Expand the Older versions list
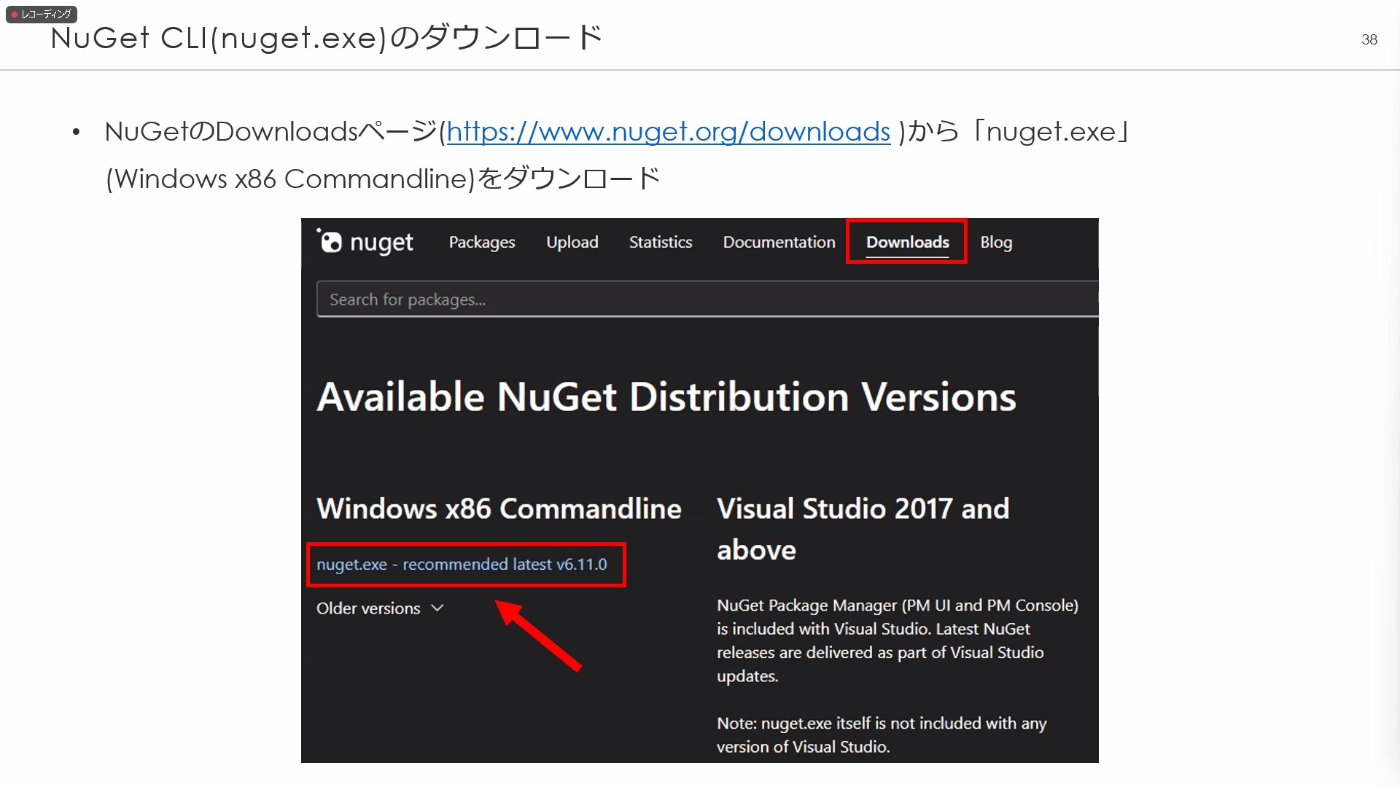 [380, 608]
